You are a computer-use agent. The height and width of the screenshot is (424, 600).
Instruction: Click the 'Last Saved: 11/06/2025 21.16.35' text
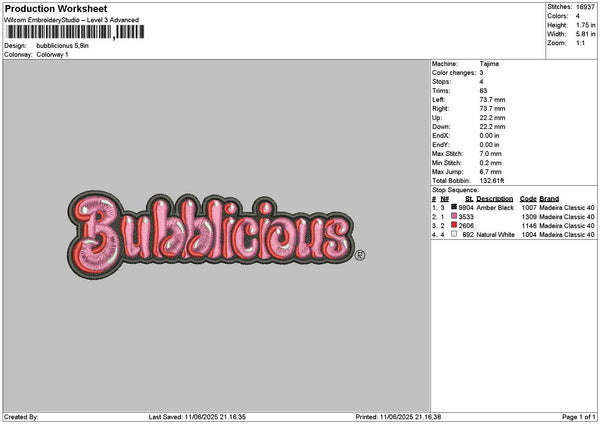(x=197, y=417)
